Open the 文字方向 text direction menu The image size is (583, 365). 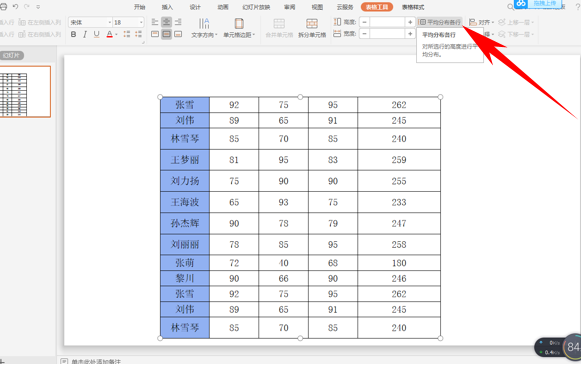pyautogui.click(x=204, y=28)
